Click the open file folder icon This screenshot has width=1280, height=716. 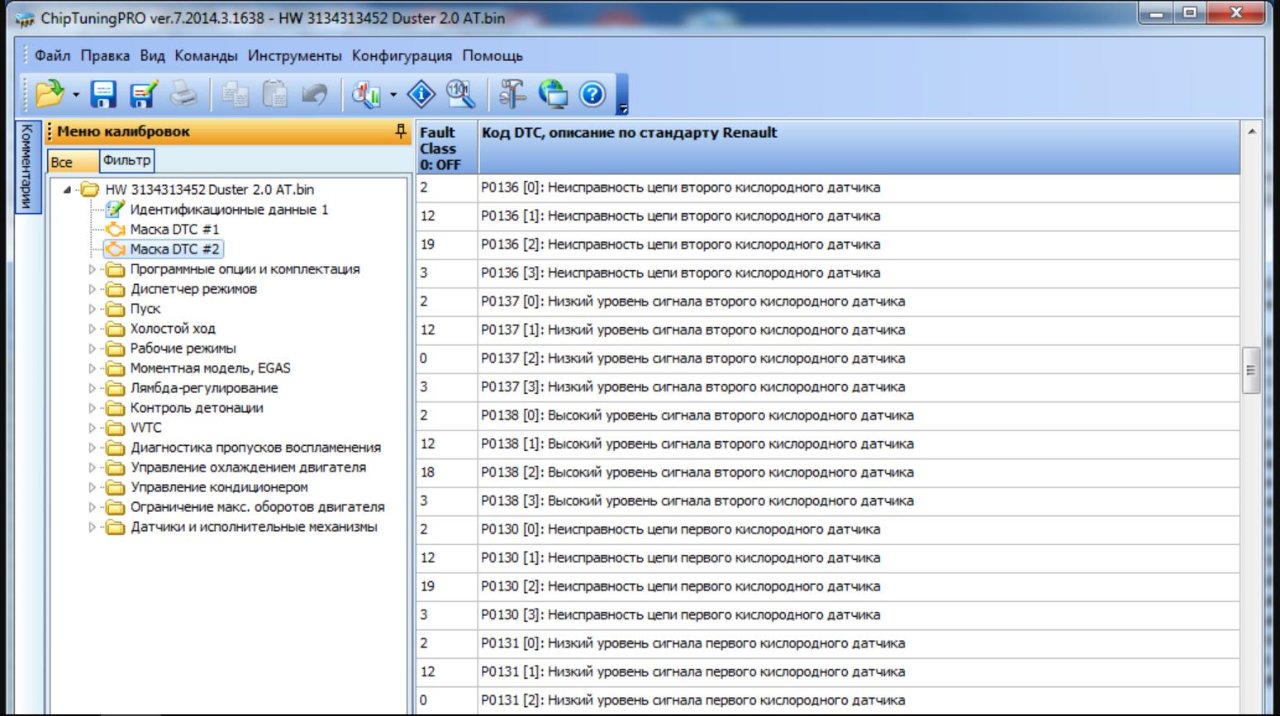48,94
